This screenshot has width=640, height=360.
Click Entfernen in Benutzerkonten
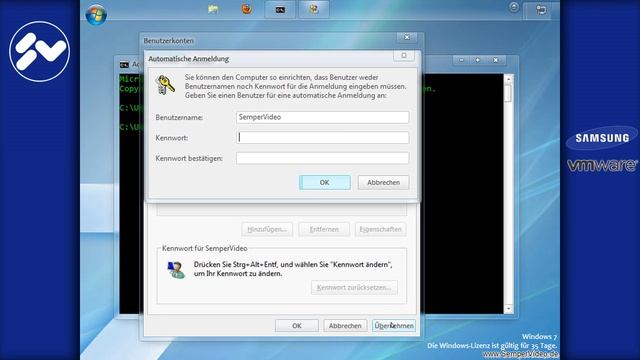point(324,229)
